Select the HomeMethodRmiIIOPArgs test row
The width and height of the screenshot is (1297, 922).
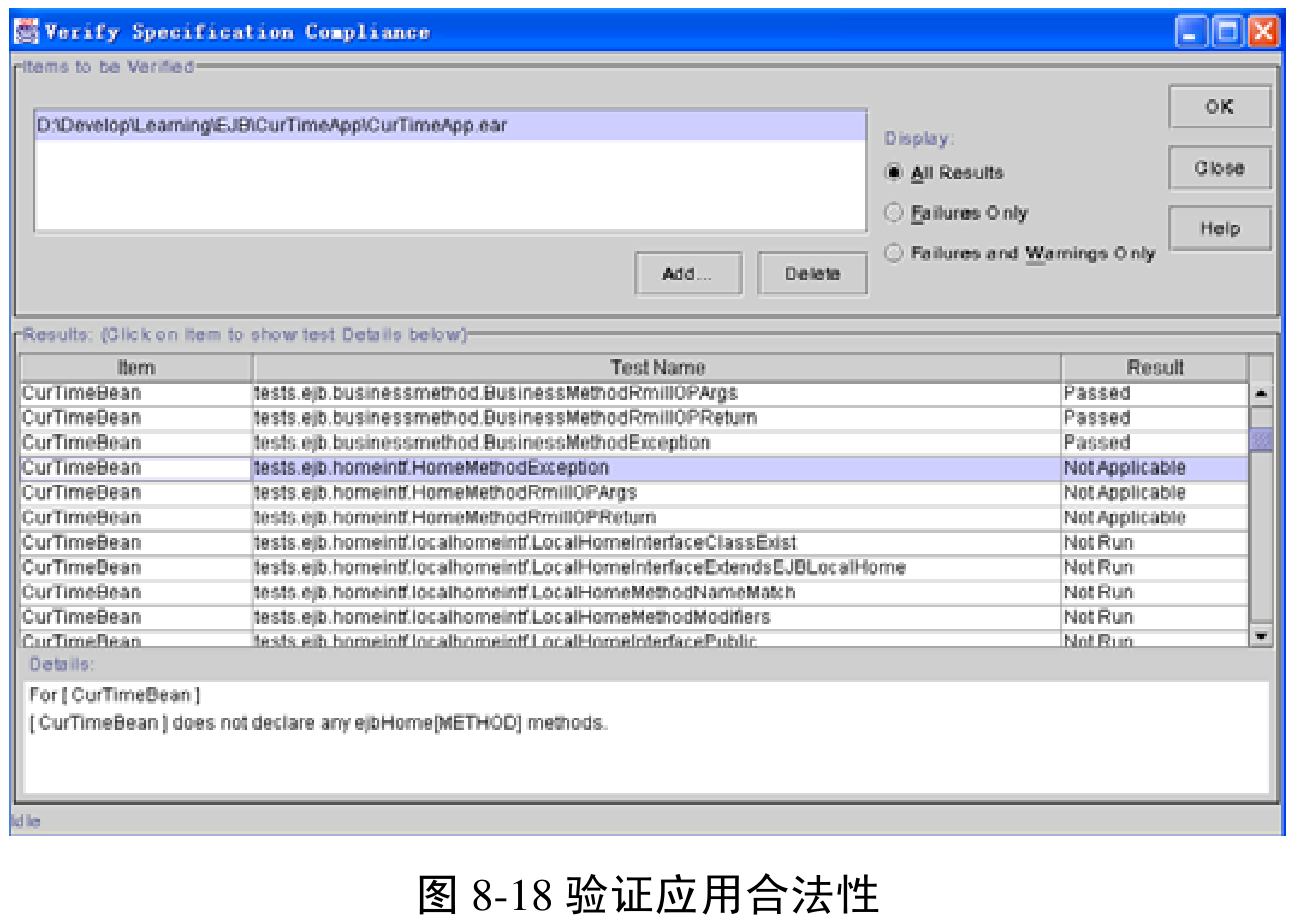634,493
